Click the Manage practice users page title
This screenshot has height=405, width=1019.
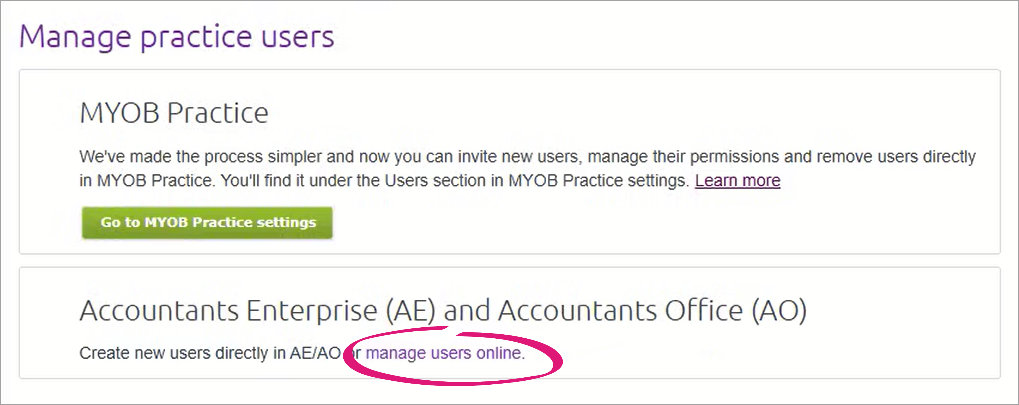177,37
